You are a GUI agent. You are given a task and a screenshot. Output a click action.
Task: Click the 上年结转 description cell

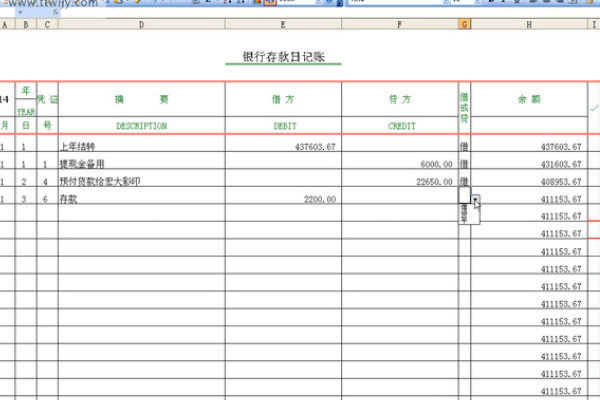[141, 146]
